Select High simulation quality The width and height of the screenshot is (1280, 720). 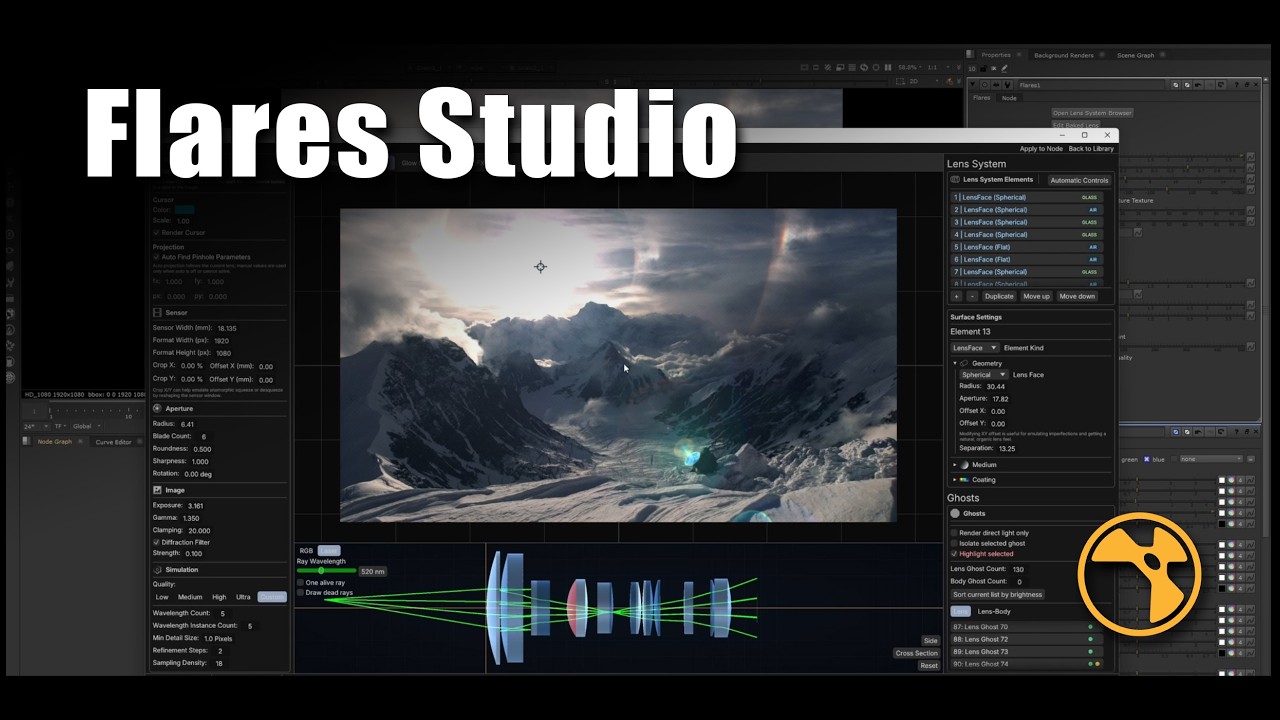219,597
